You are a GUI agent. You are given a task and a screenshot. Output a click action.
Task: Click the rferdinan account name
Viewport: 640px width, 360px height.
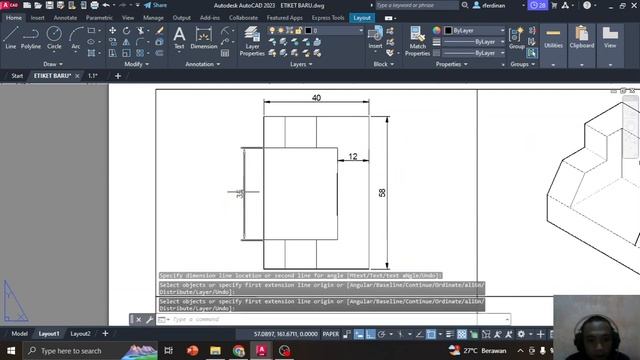pyautogui.click(x=493, y=5)
